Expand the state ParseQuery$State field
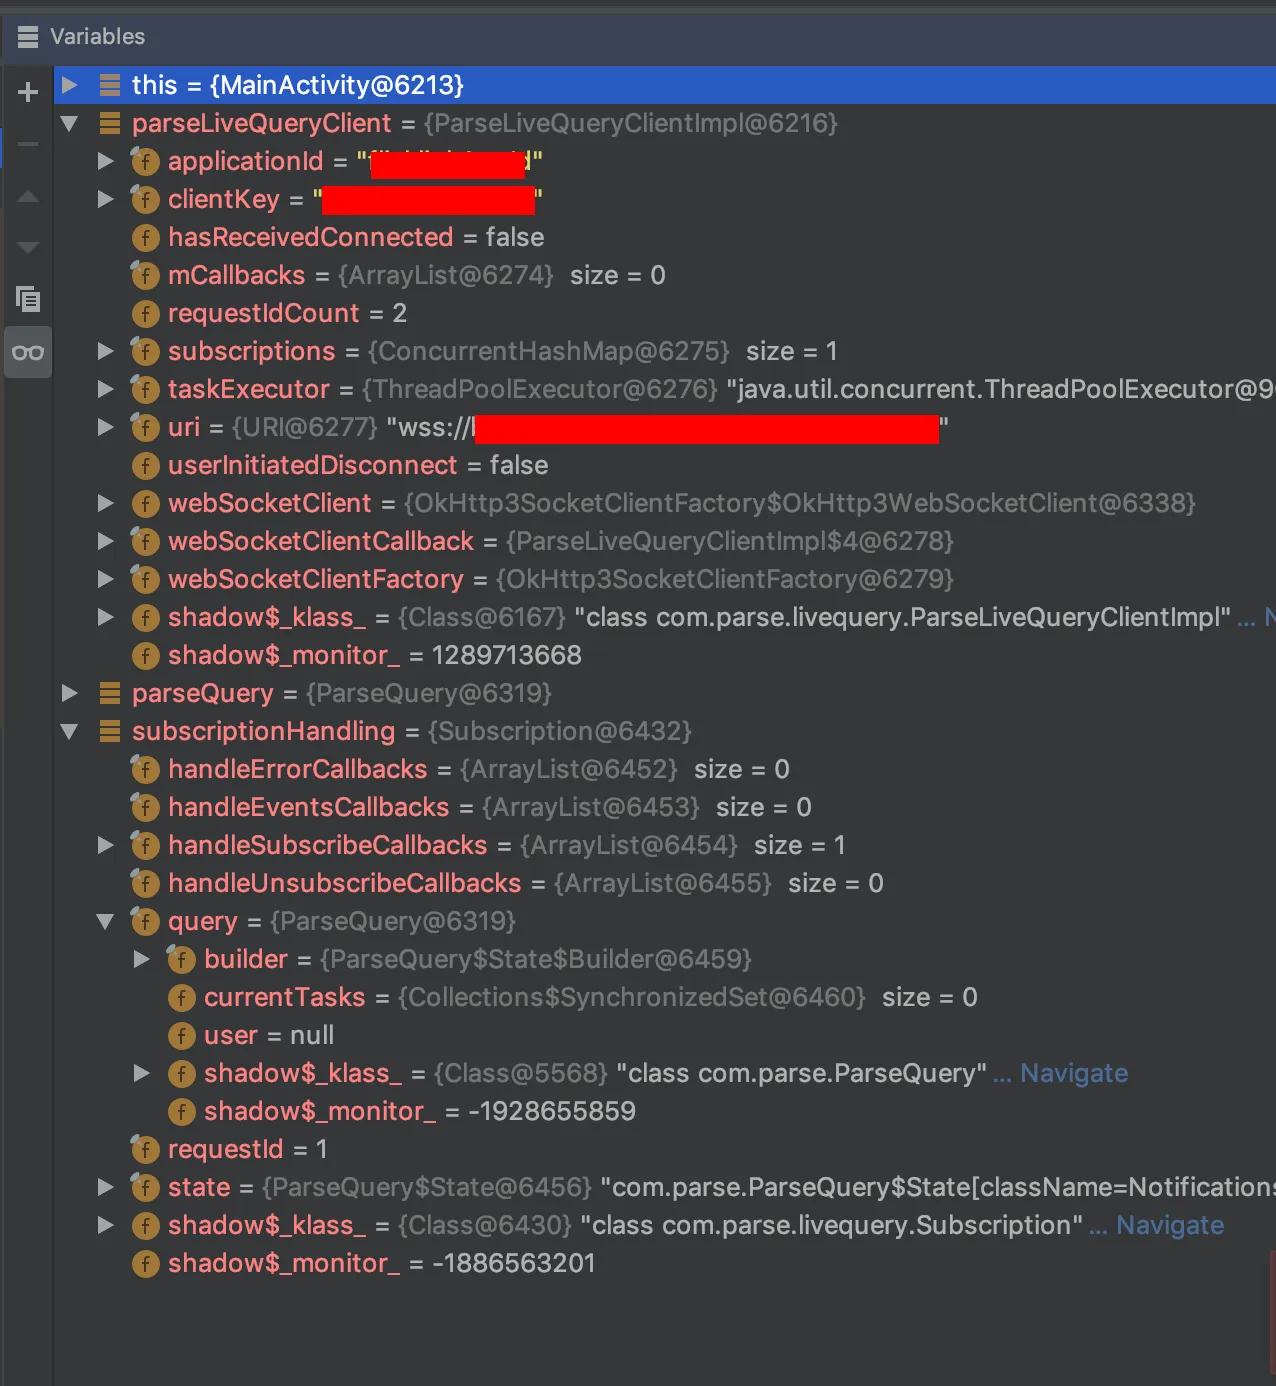Screen dimensions: 1276x1386 [x=105, y=1187]
